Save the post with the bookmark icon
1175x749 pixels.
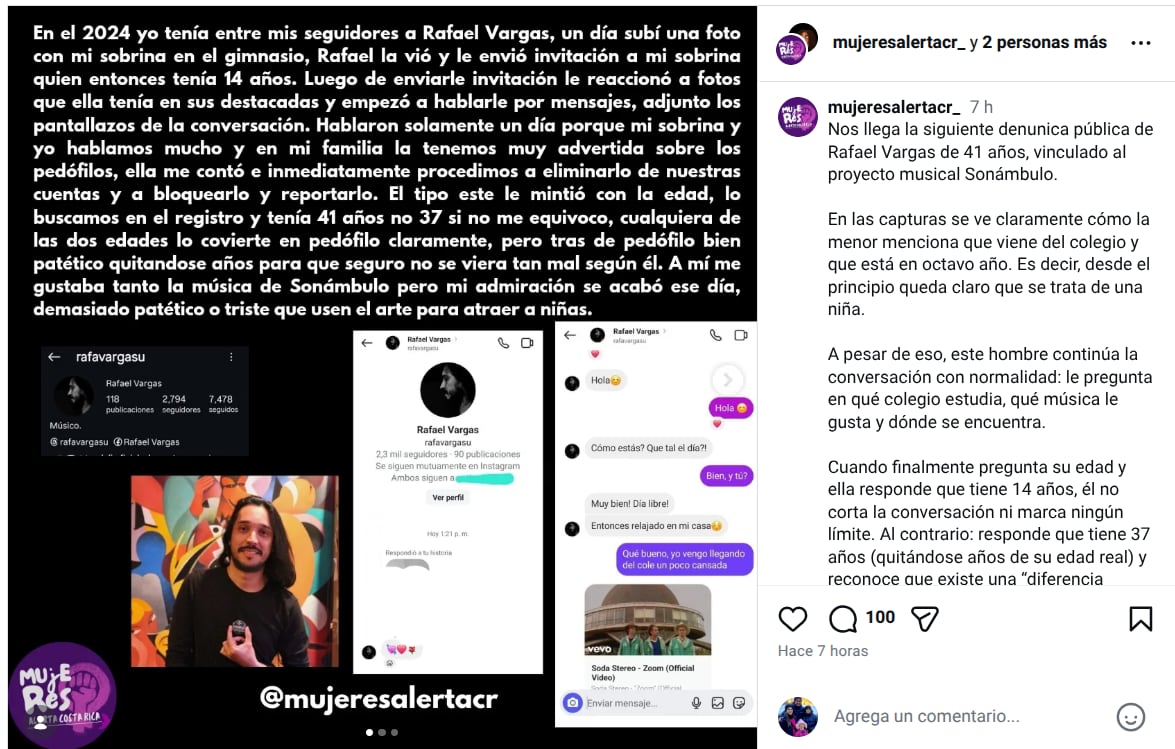[1140, 619]
